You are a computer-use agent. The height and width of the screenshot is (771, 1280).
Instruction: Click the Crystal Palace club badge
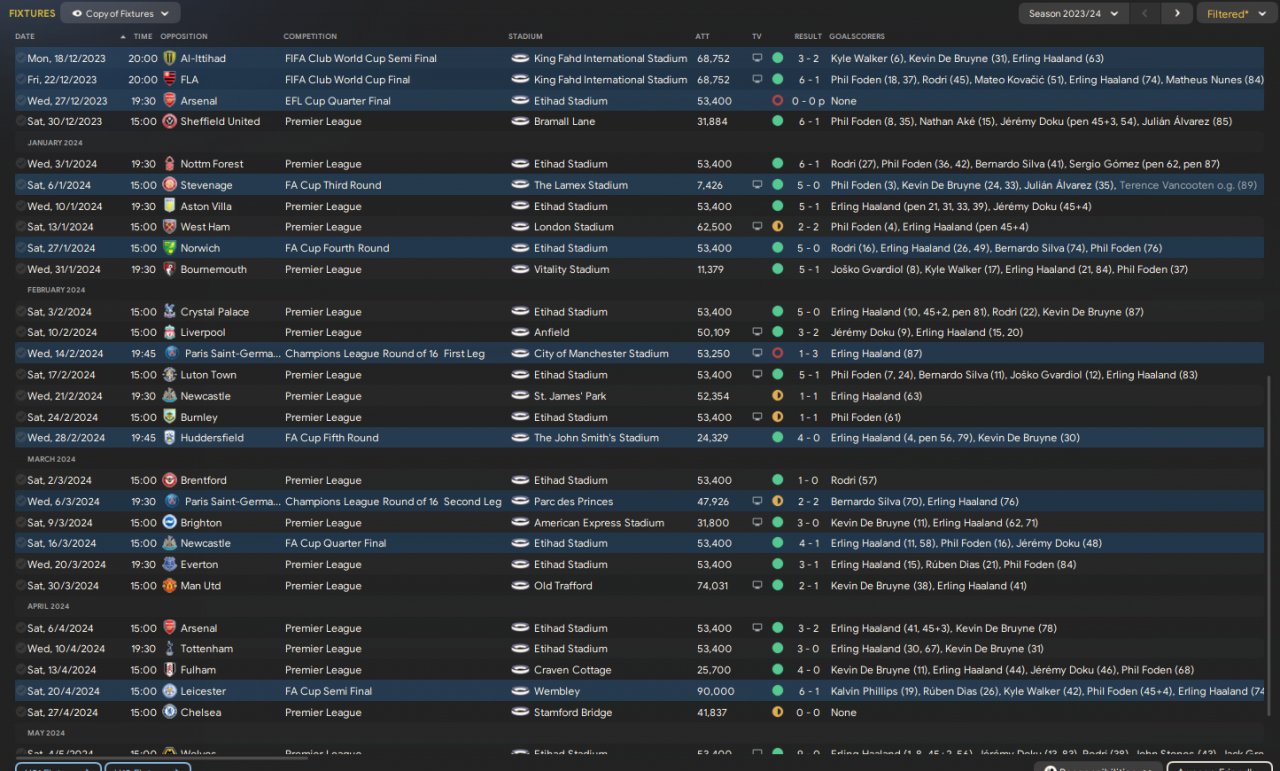(169, 312)
